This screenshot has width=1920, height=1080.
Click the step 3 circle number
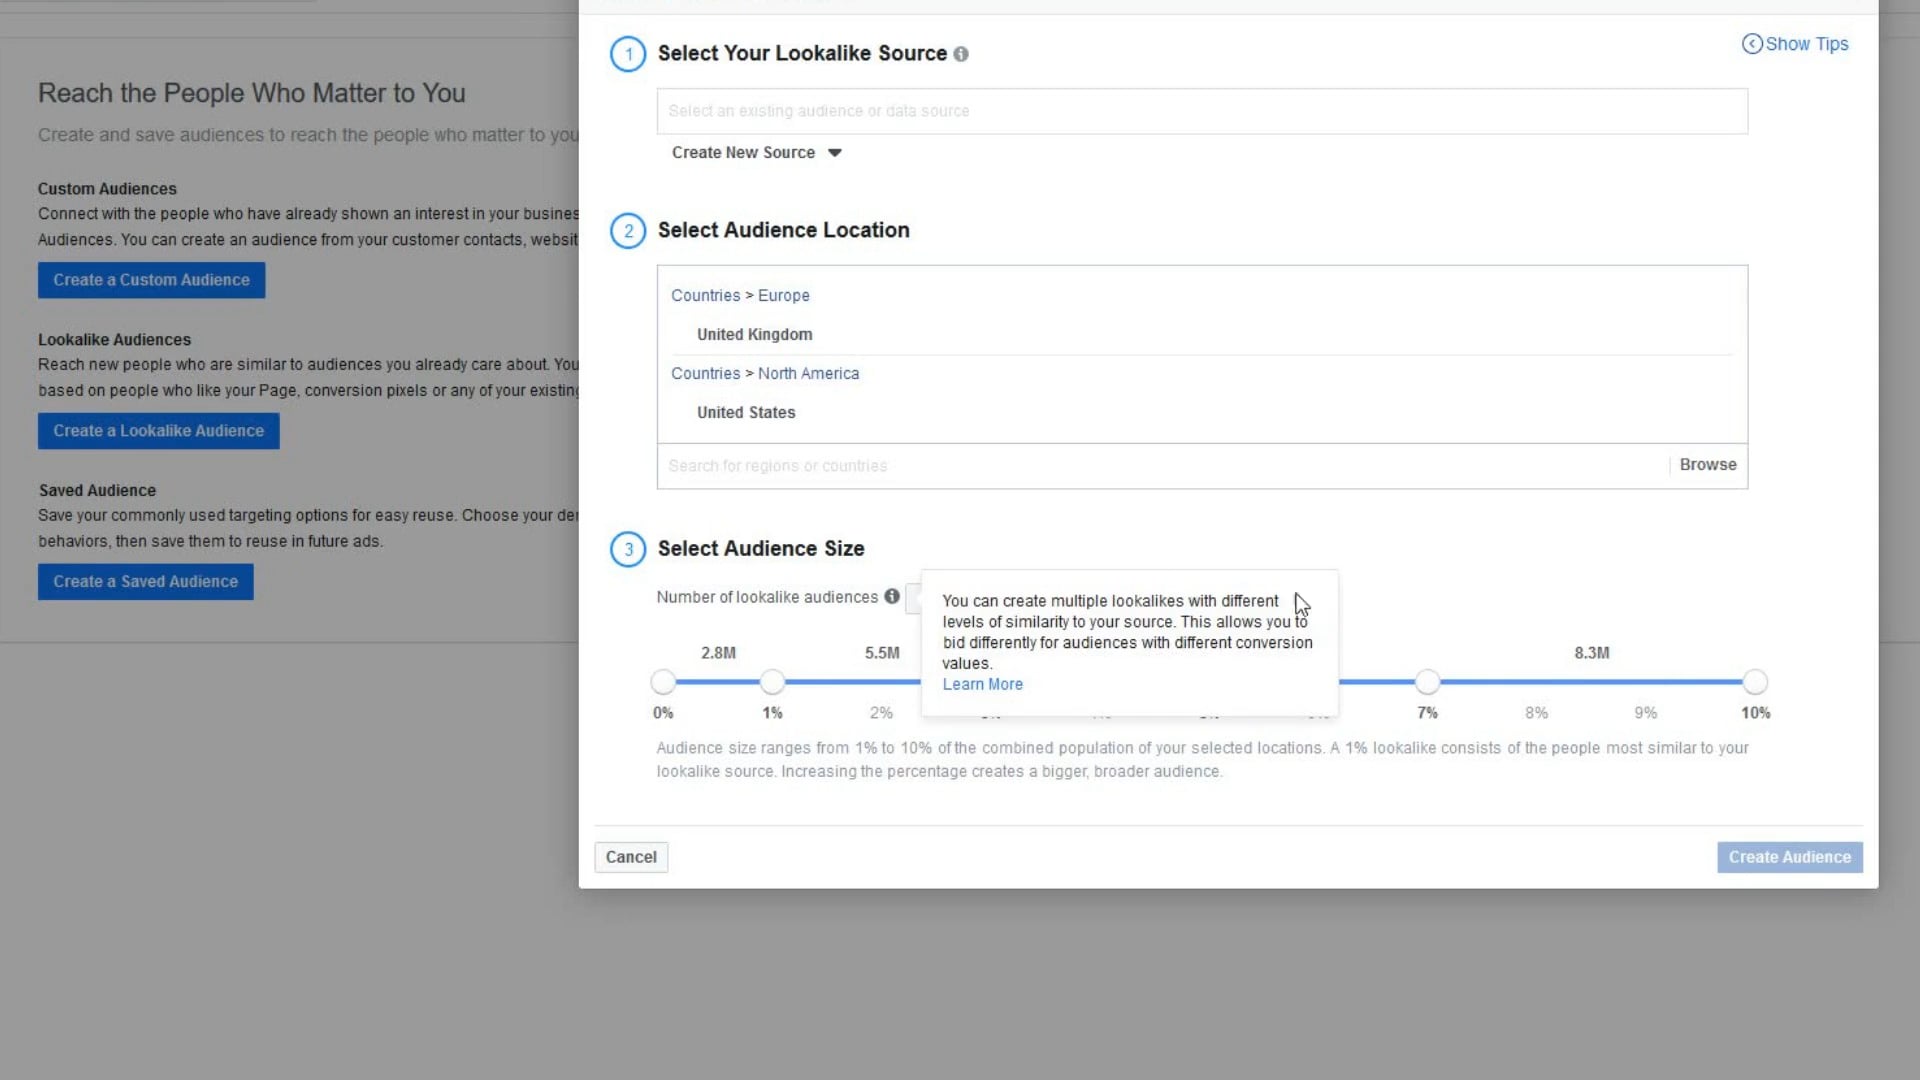628,549
